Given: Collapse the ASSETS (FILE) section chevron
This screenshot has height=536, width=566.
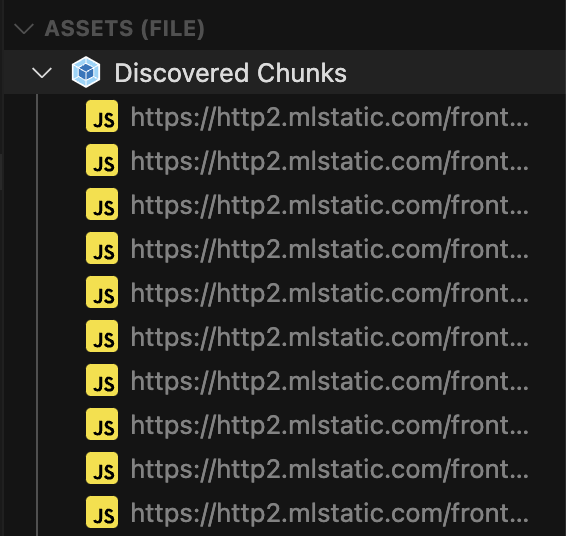Looking at the screenshot, I should tap(24, 29).
